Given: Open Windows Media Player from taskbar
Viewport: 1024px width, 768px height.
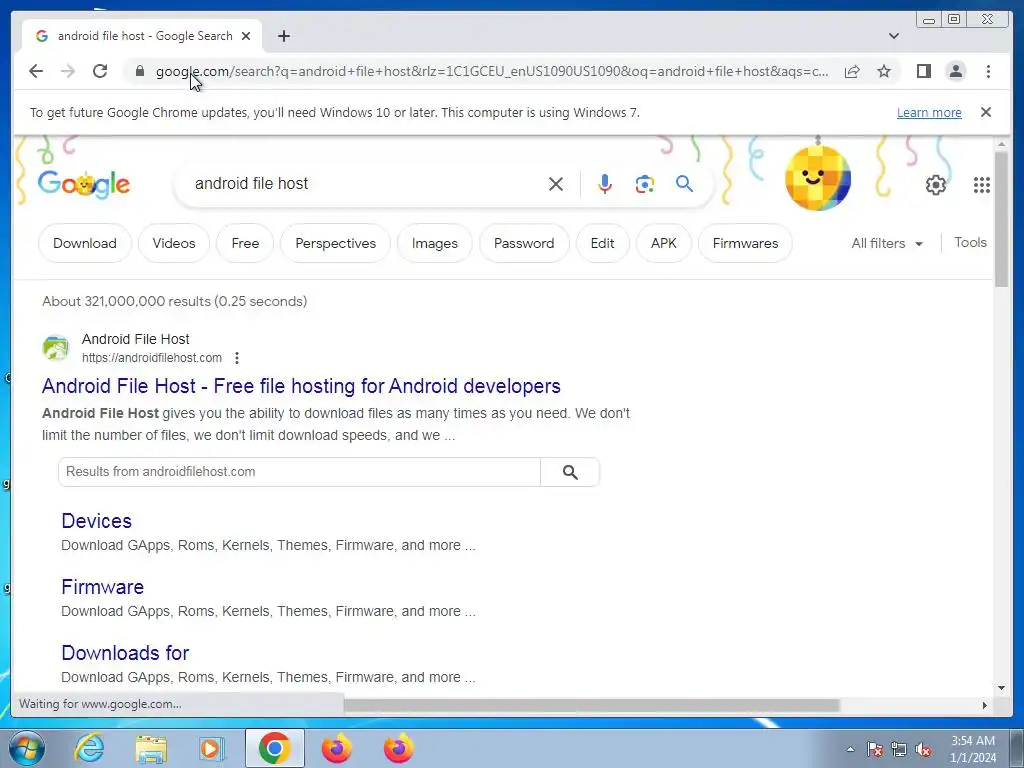Looking at the screenshot, I should tap(212, 748).
